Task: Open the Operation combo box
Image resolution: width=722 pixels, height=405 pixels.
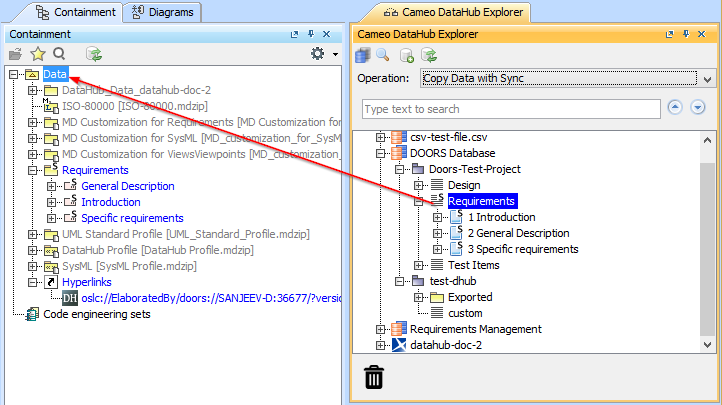Action: point(567,78)
